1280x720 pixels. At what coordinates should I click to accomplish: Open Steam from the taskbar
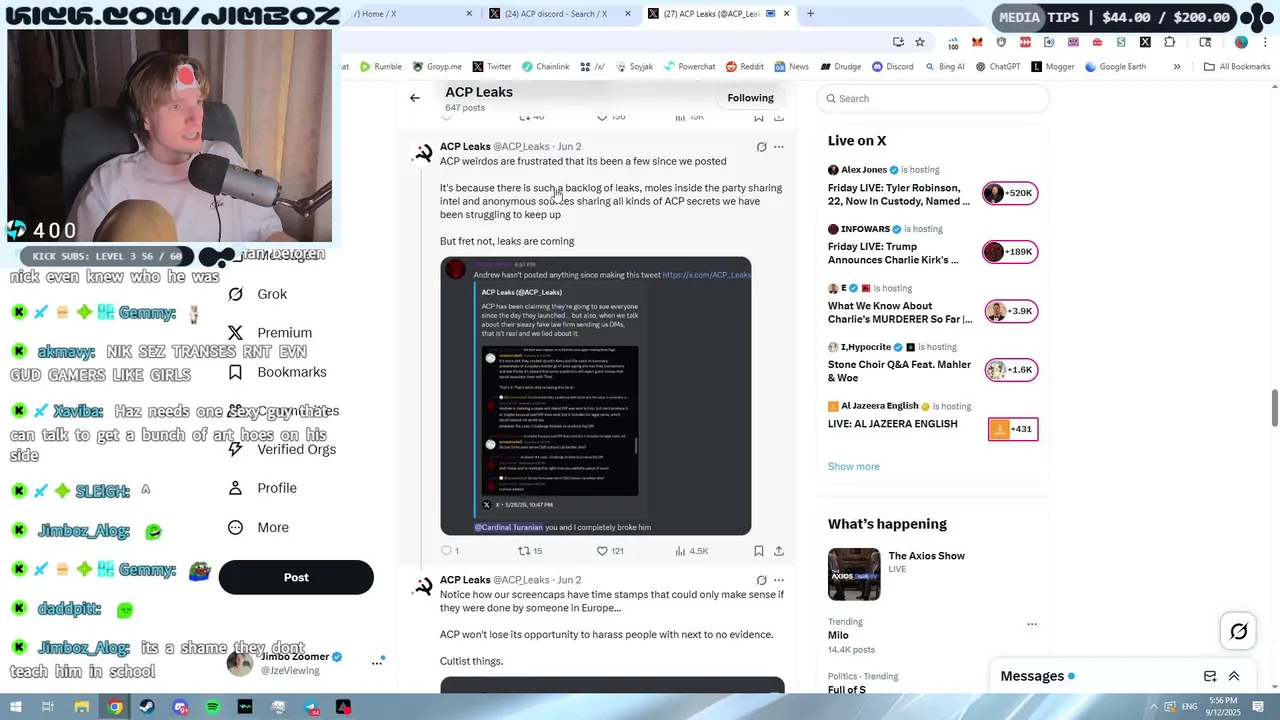coord(148,707)
